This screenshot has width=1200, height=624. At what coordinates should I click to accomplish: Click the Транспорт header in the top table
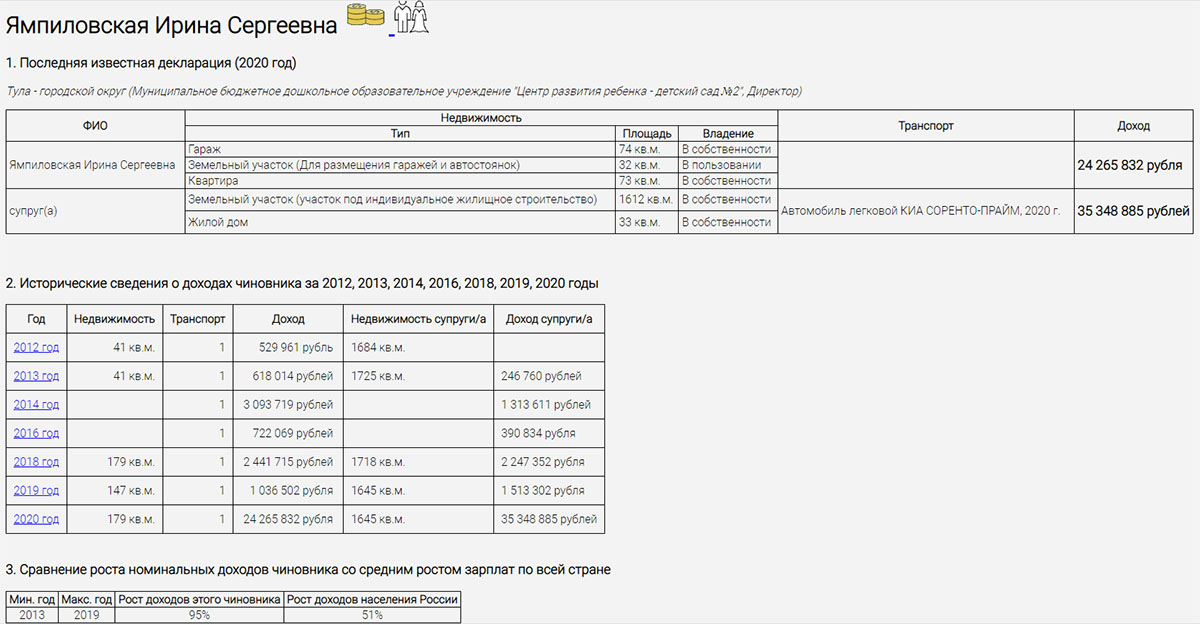tap(925, 126)
